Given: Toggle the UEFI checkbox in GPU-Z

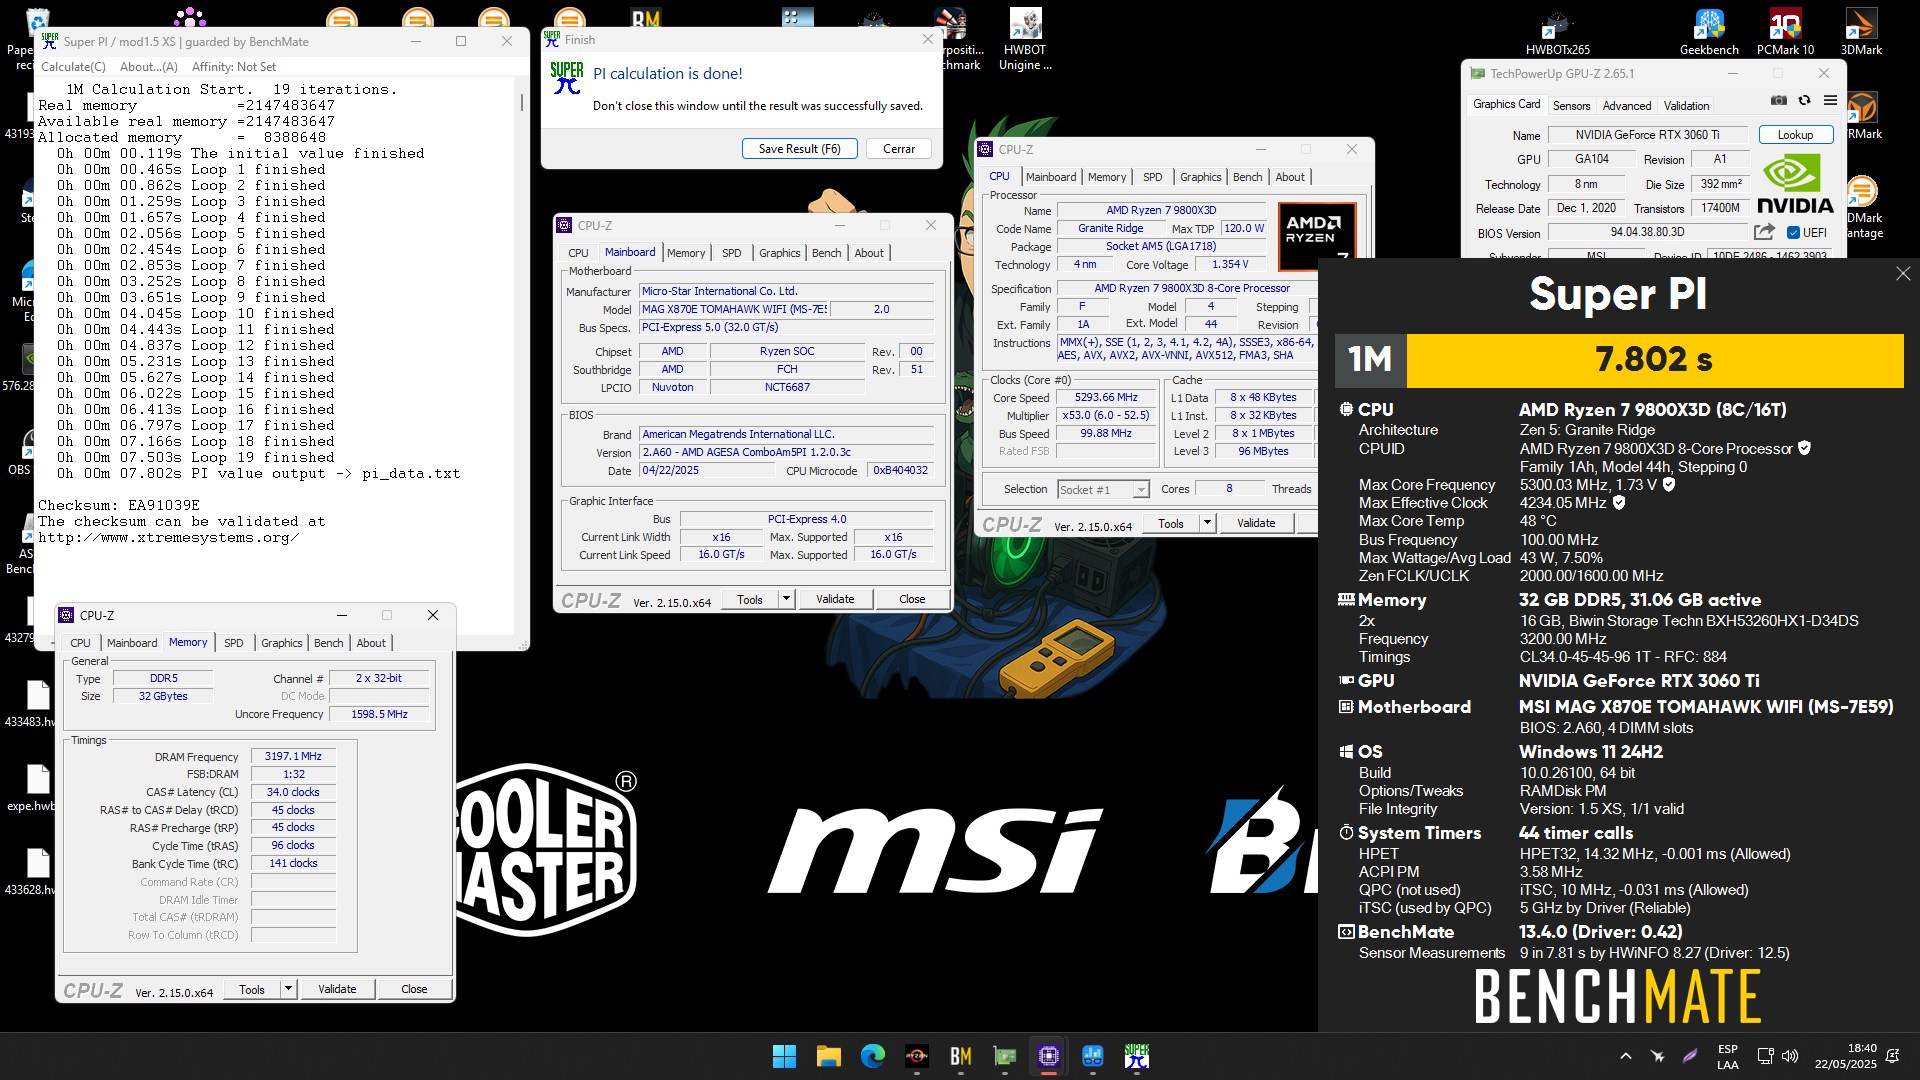Looking at the screenshot, I should point(1793,233).
